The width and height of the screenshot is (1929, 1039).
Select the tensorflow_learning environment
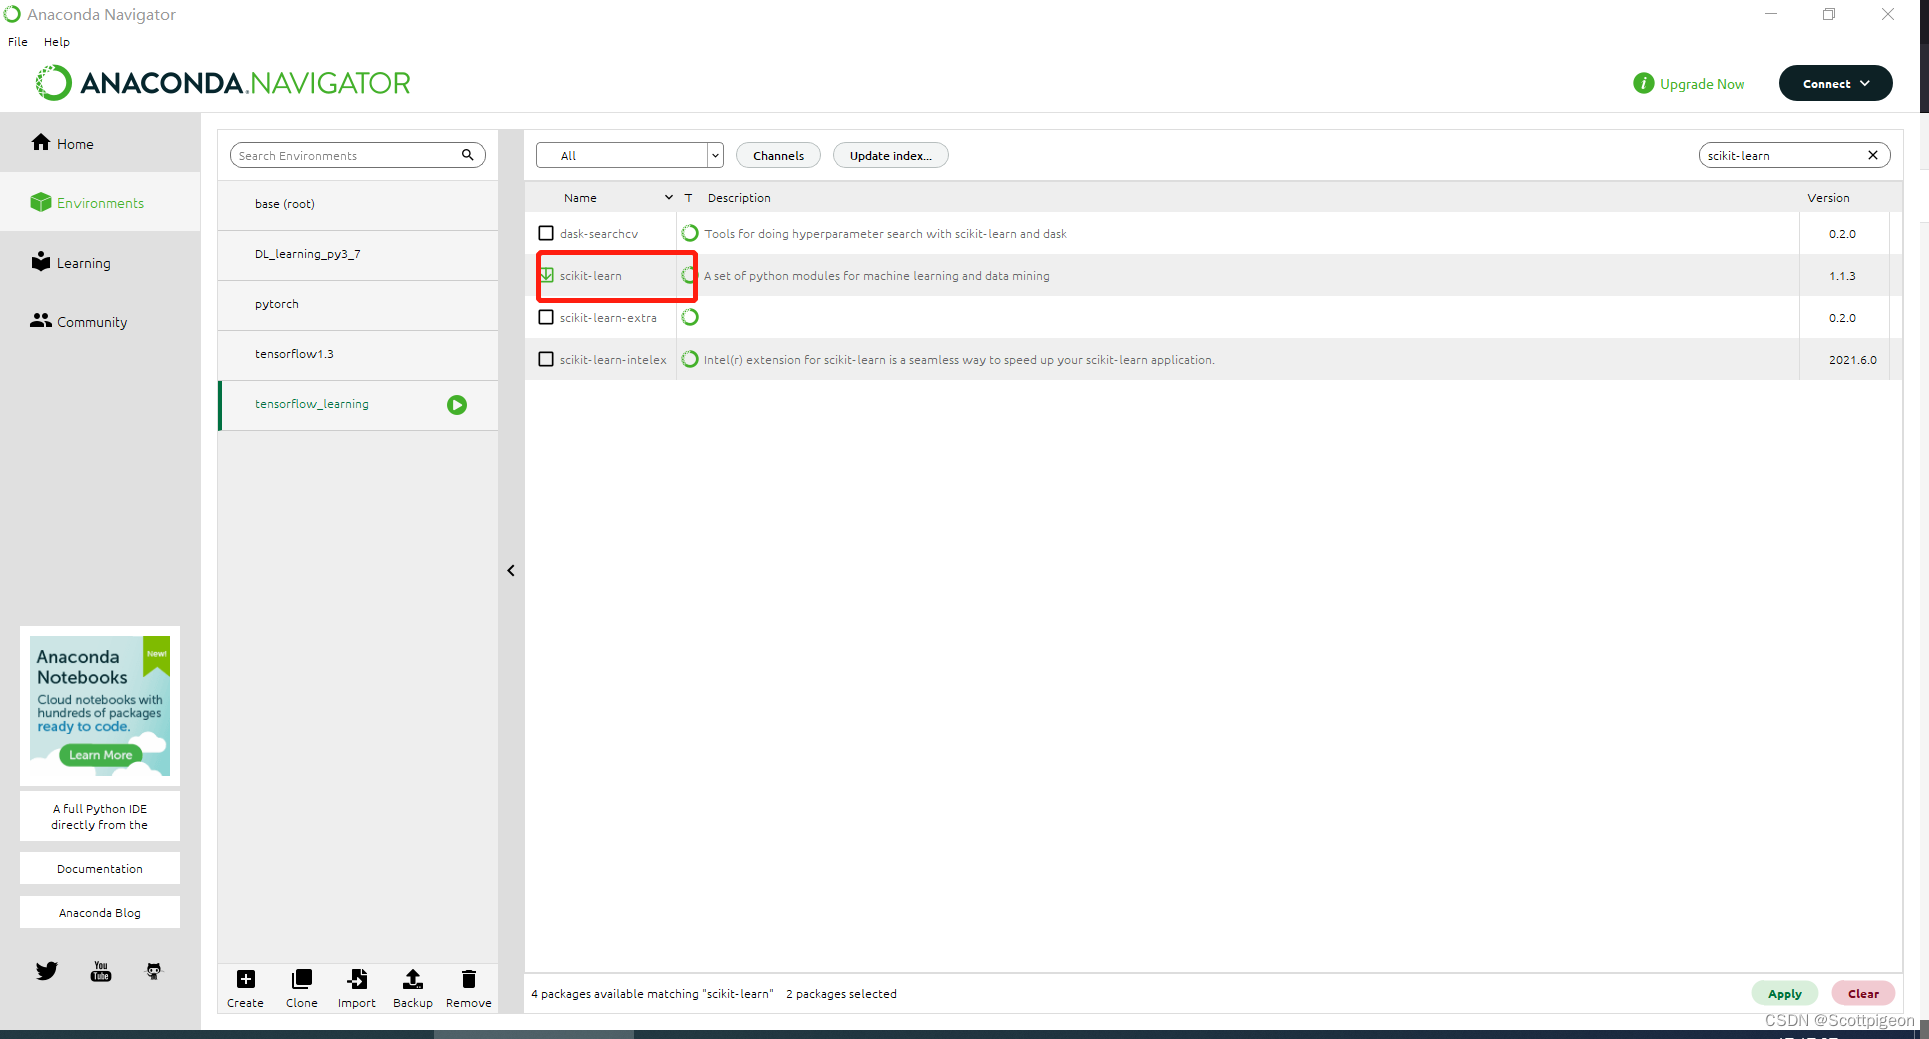click(358, 405)
